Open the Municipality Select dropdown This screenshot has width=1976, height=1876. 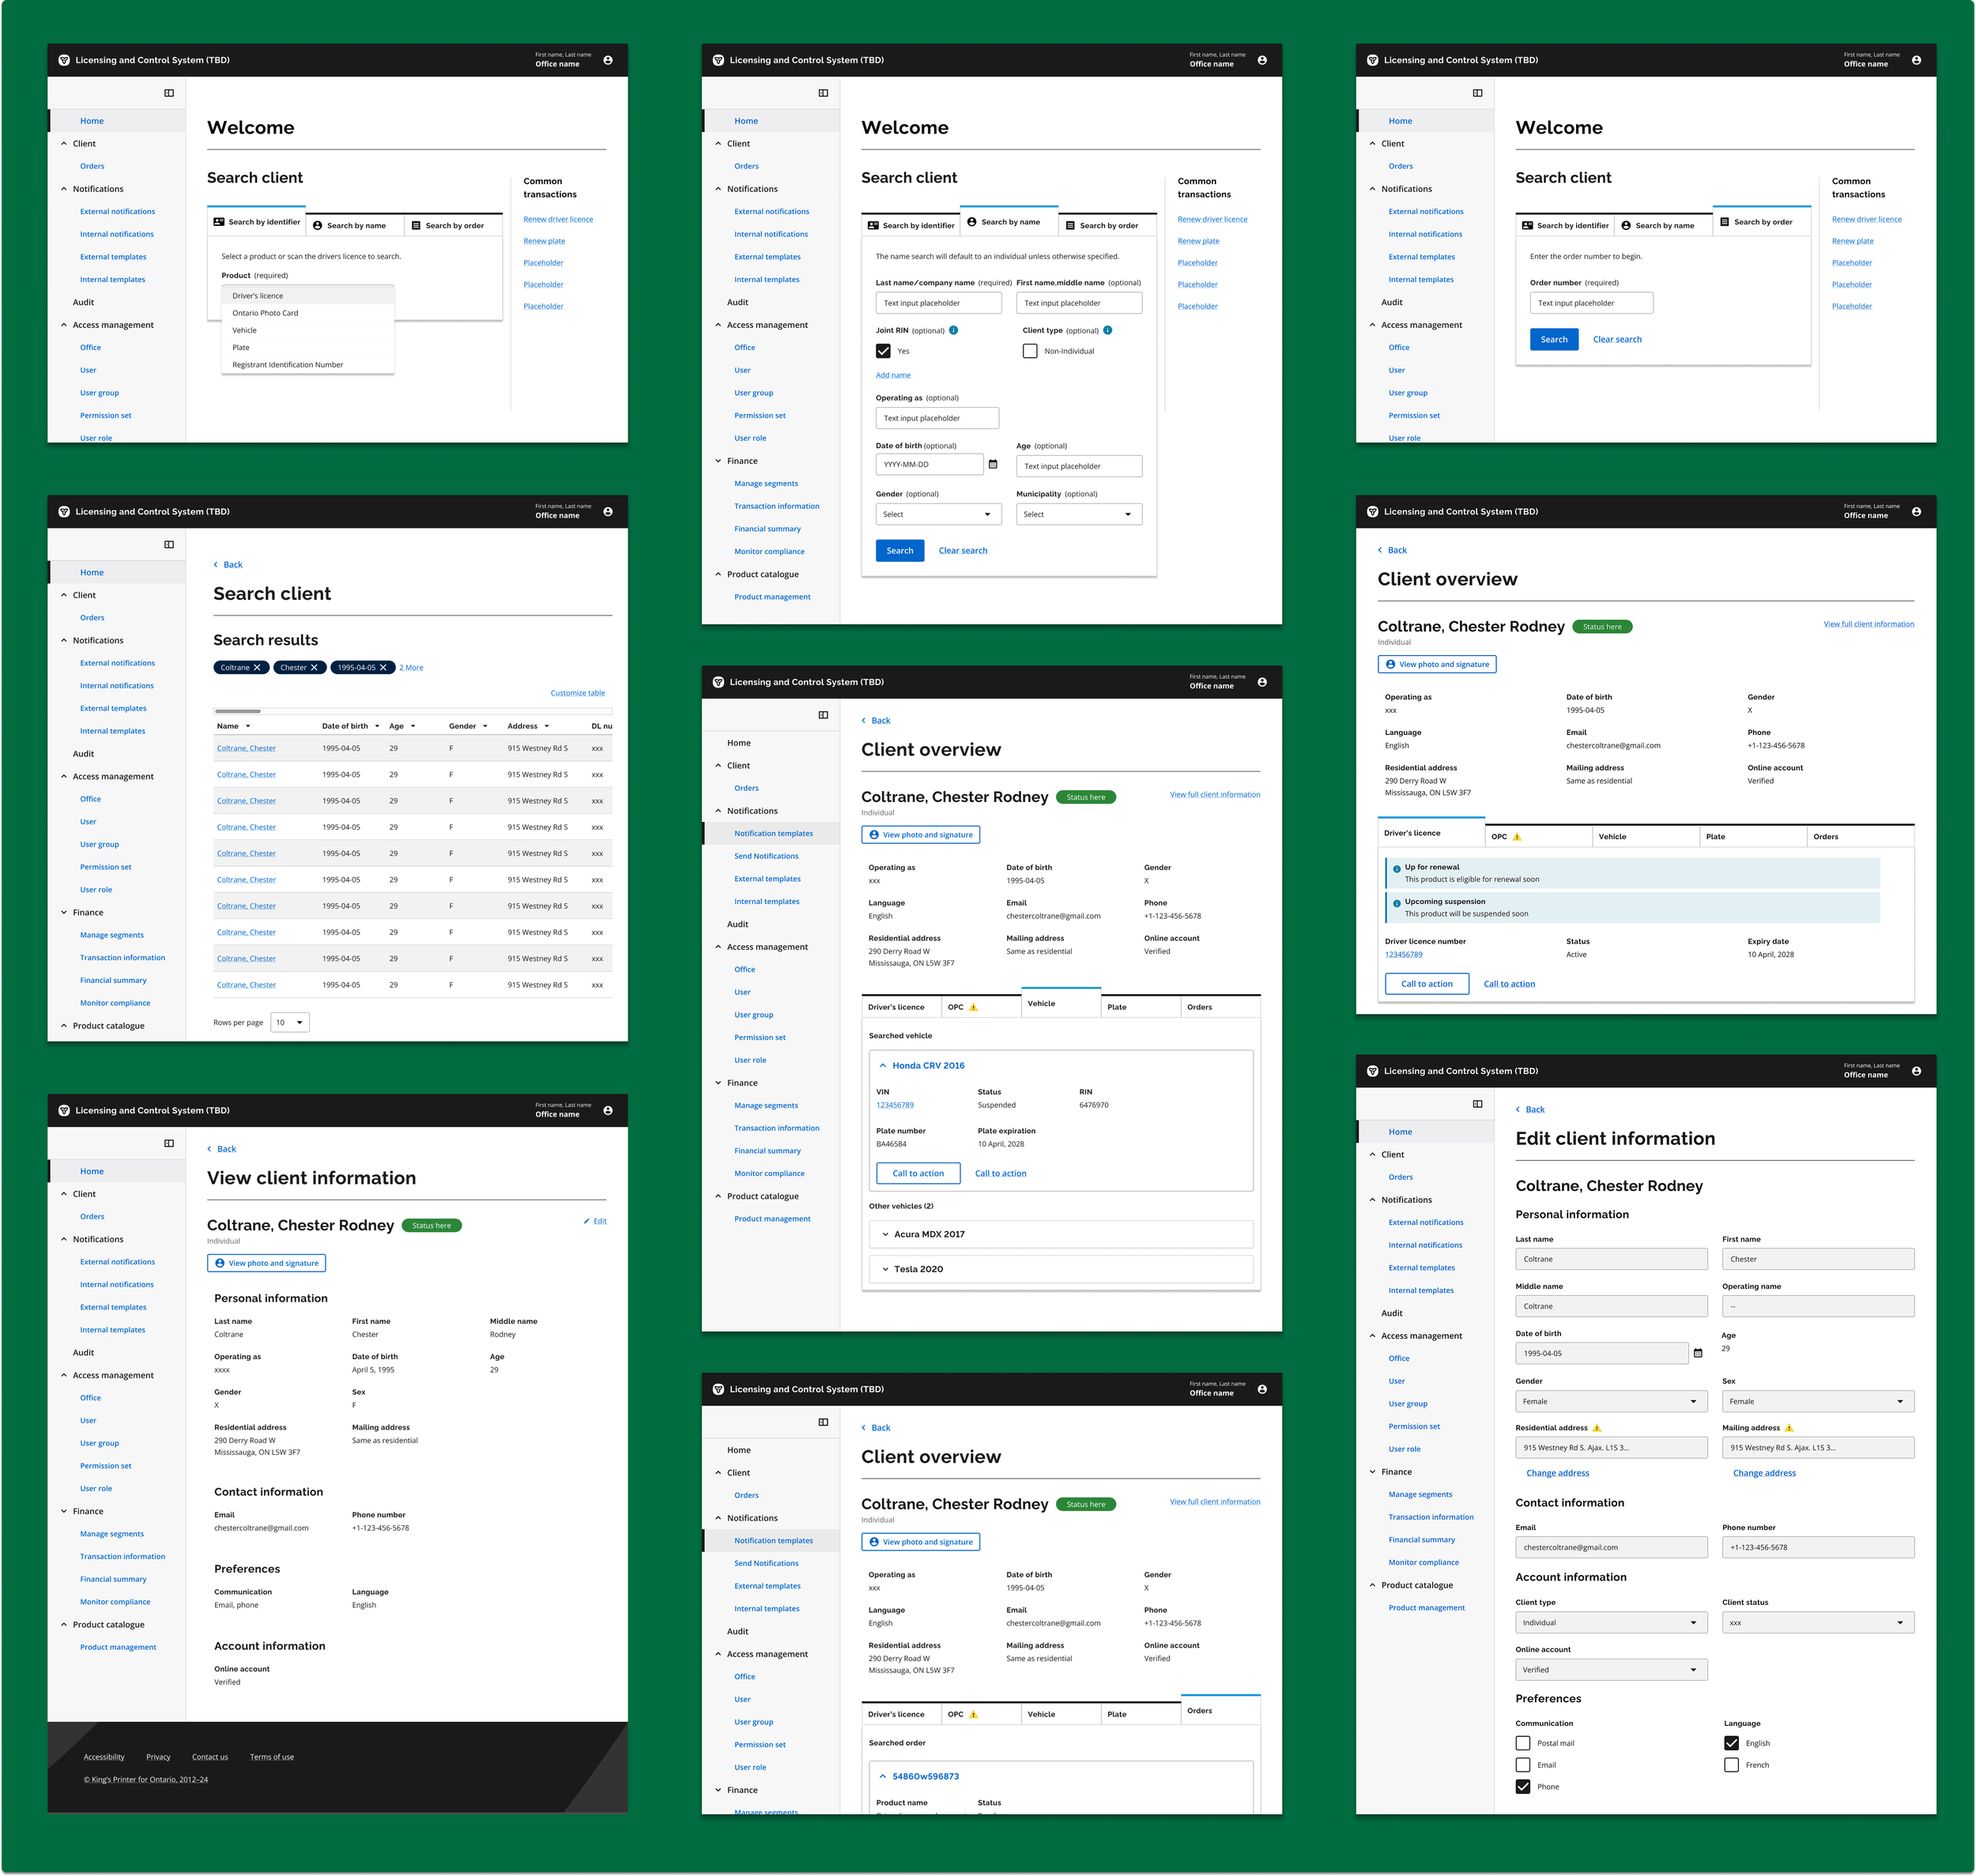(1079, 514)
